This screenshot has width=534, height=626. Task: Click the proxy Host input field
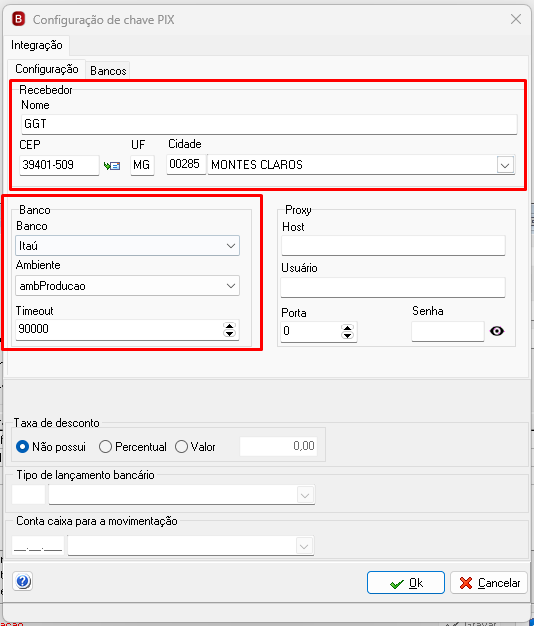click(393, 246)
